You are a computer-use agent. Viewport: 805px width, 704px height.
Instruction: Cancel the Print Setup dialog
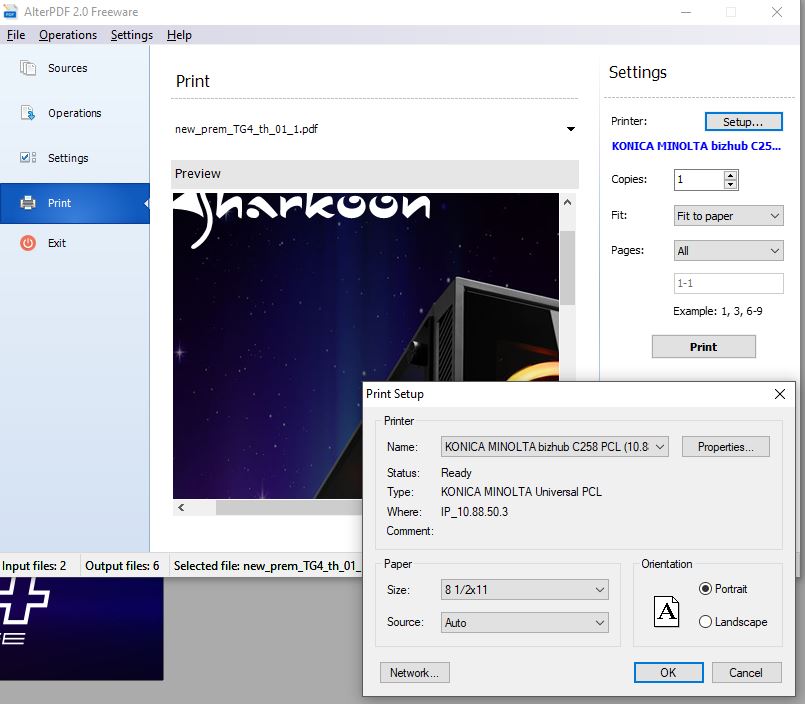[x=746, y=673]
